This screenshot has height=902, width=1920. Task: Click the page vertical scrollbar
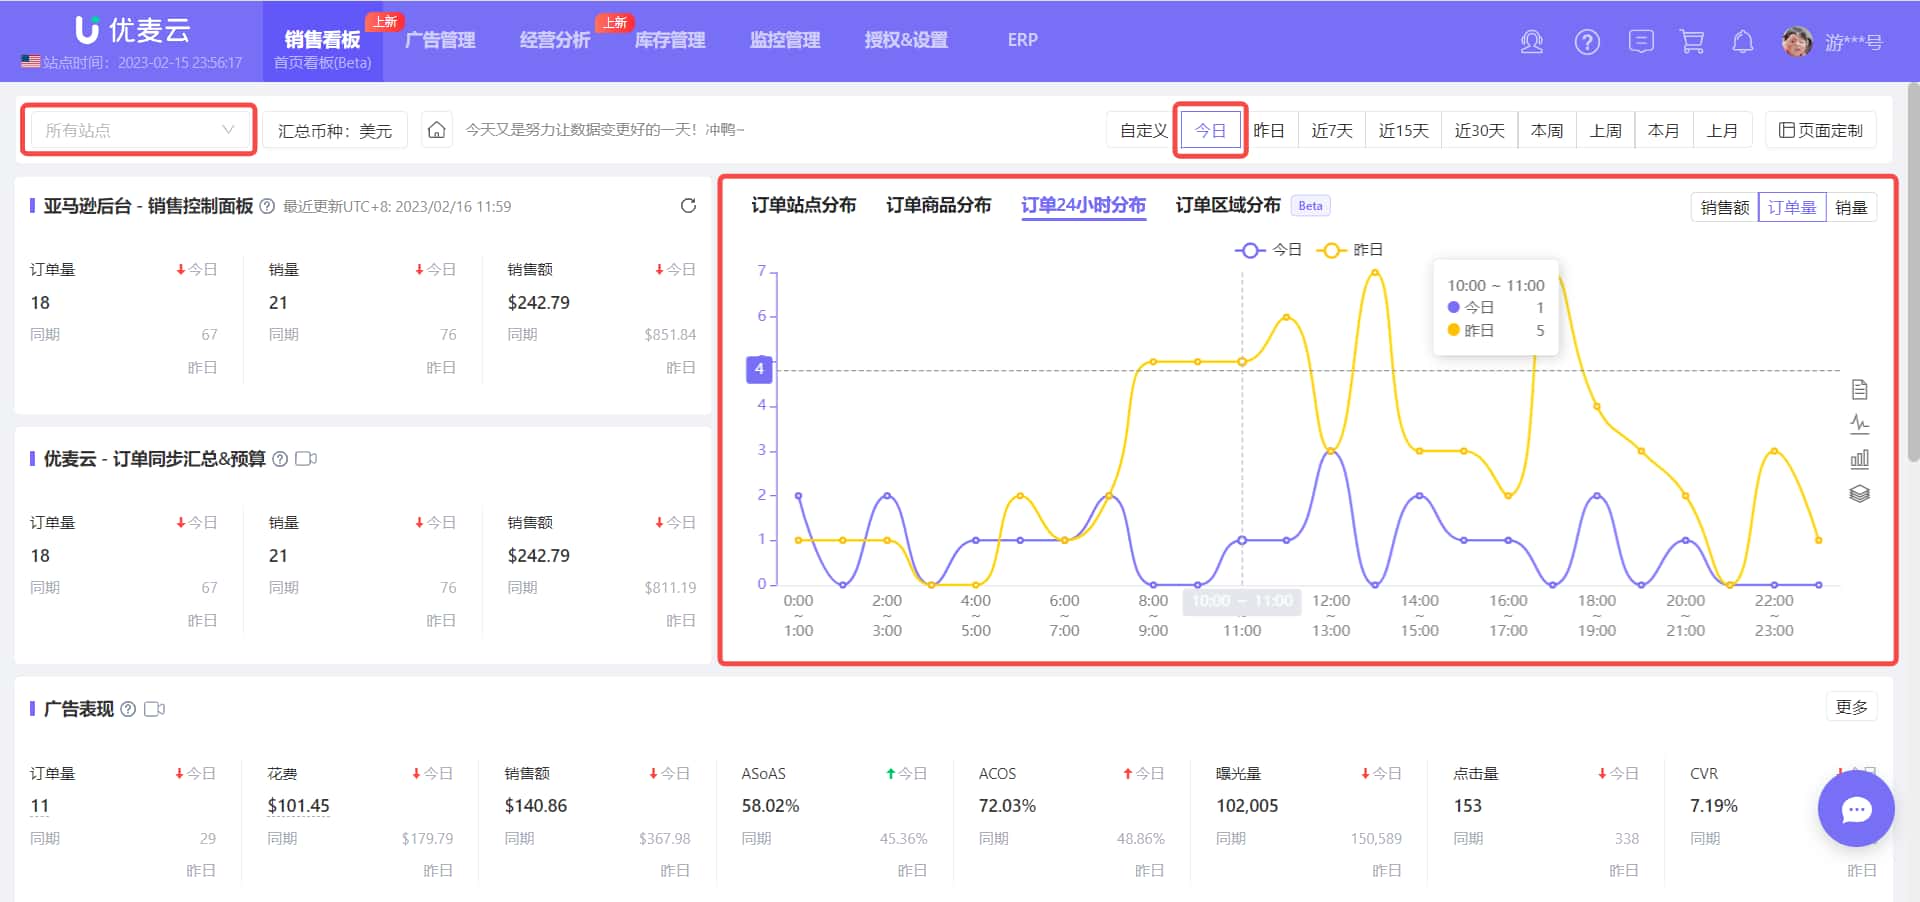click(1914, 270)
